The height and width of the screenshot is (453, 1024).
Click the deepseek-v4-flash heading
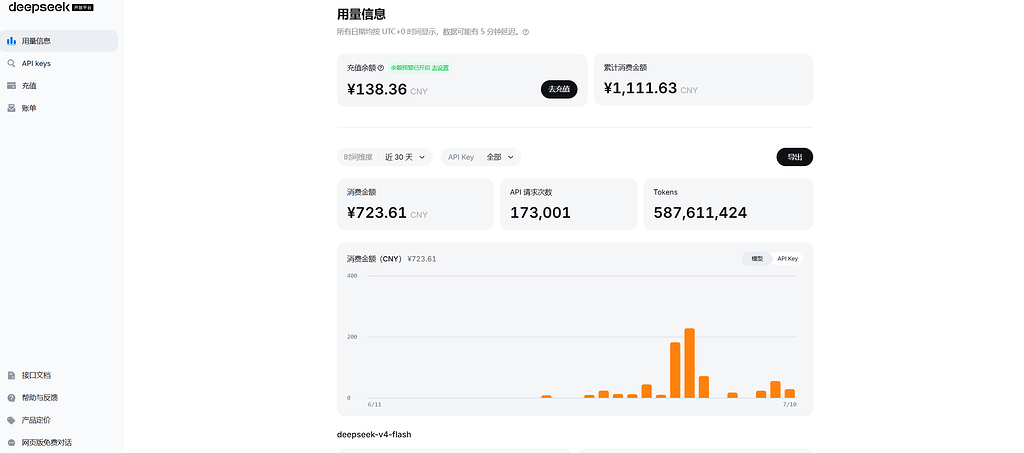(x=374, y=434)
